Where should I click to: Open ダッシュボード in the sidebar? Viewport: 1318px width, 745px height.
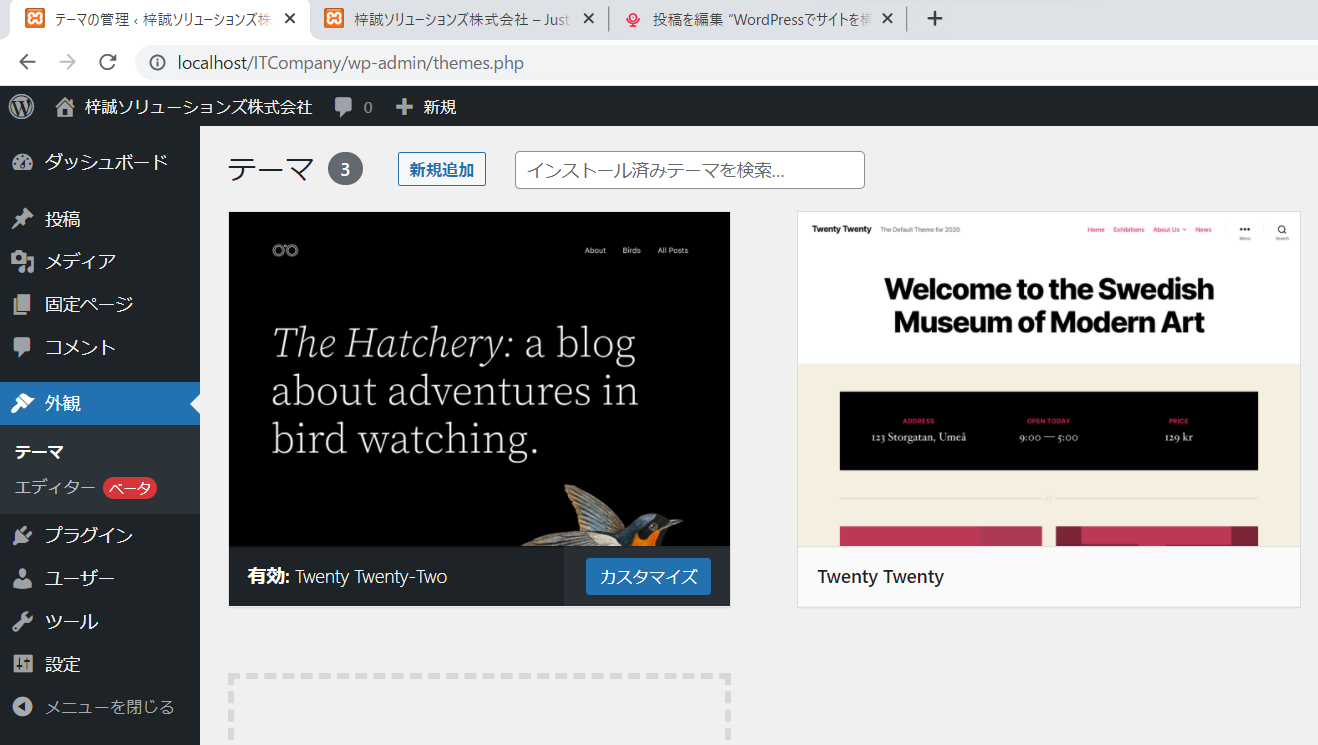[x=105, y=162]
